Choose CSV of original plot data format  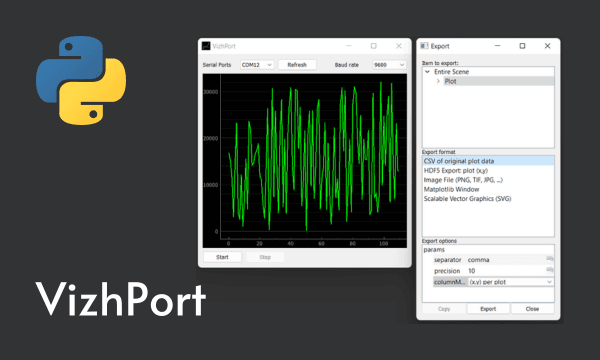coord(488,161)
